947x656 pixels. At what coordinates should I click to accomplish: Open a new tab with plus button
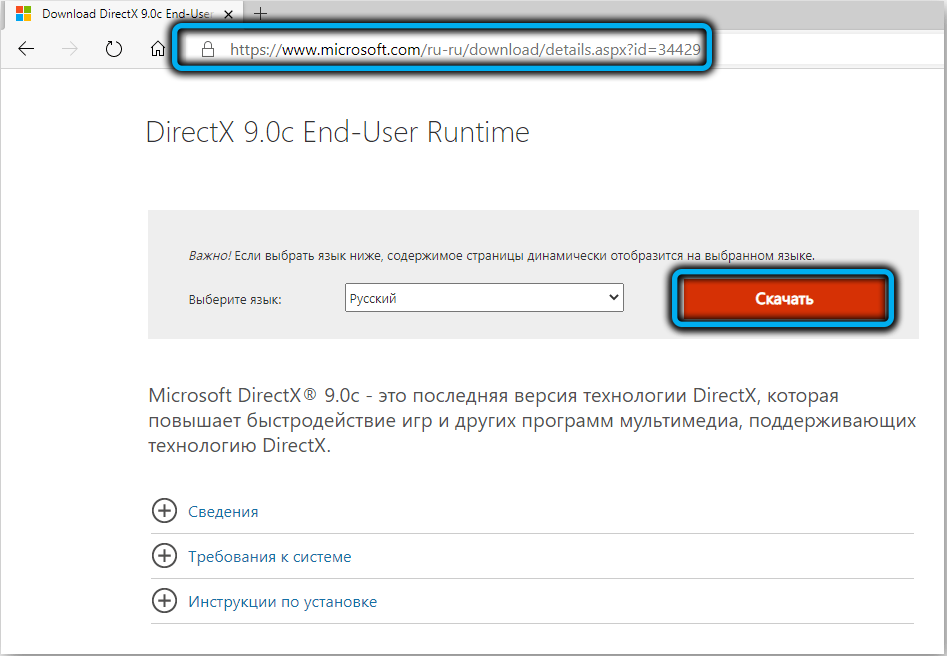pos(261,14)
